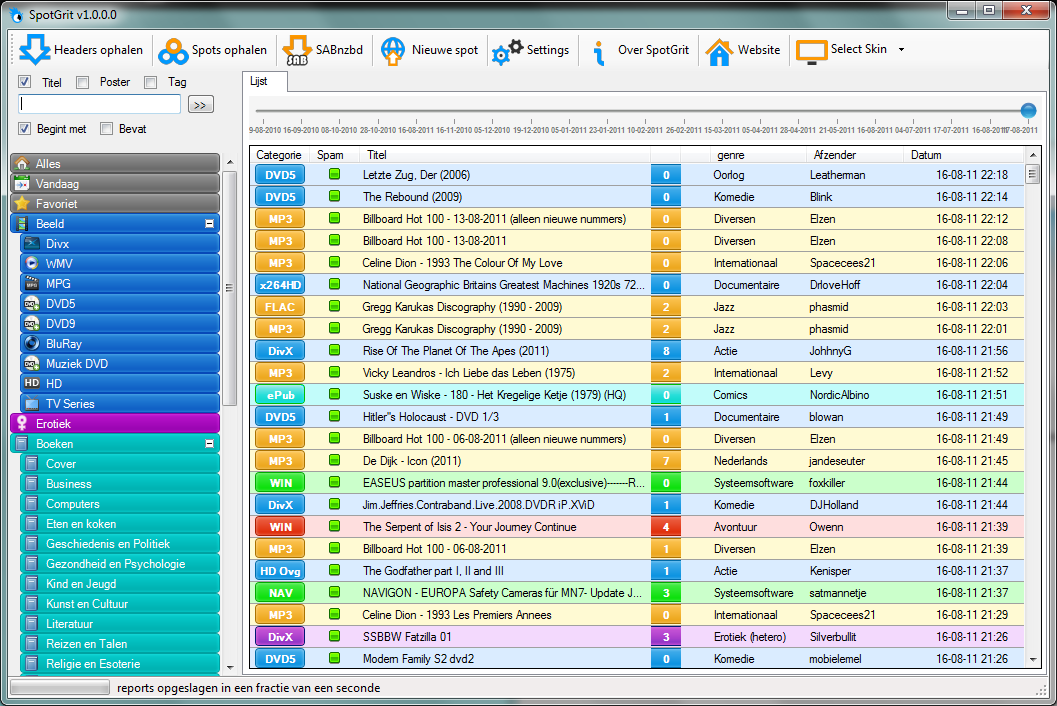Viewport: 1057px width, 706px height.
Task: Click the Over SpotGrit label
Action: [653, 50]
